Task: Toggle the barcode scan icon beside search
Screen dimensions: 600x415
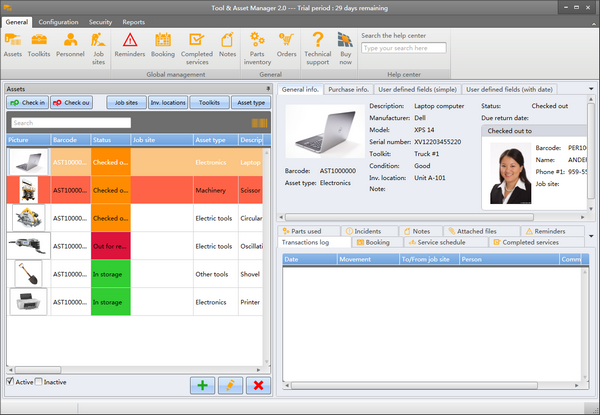Action: 260,123
